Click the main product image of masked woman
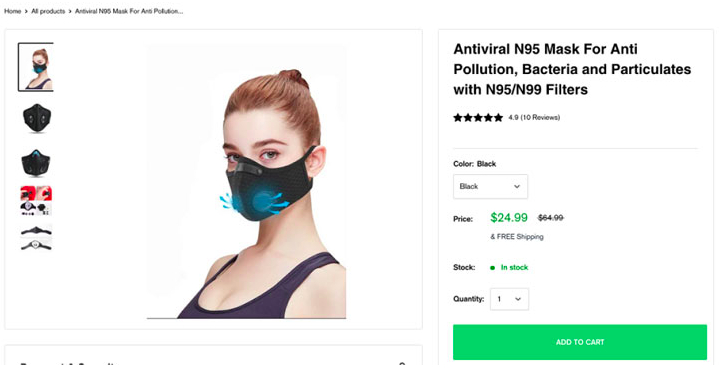 pyautogui.click(x=246, y=181)
